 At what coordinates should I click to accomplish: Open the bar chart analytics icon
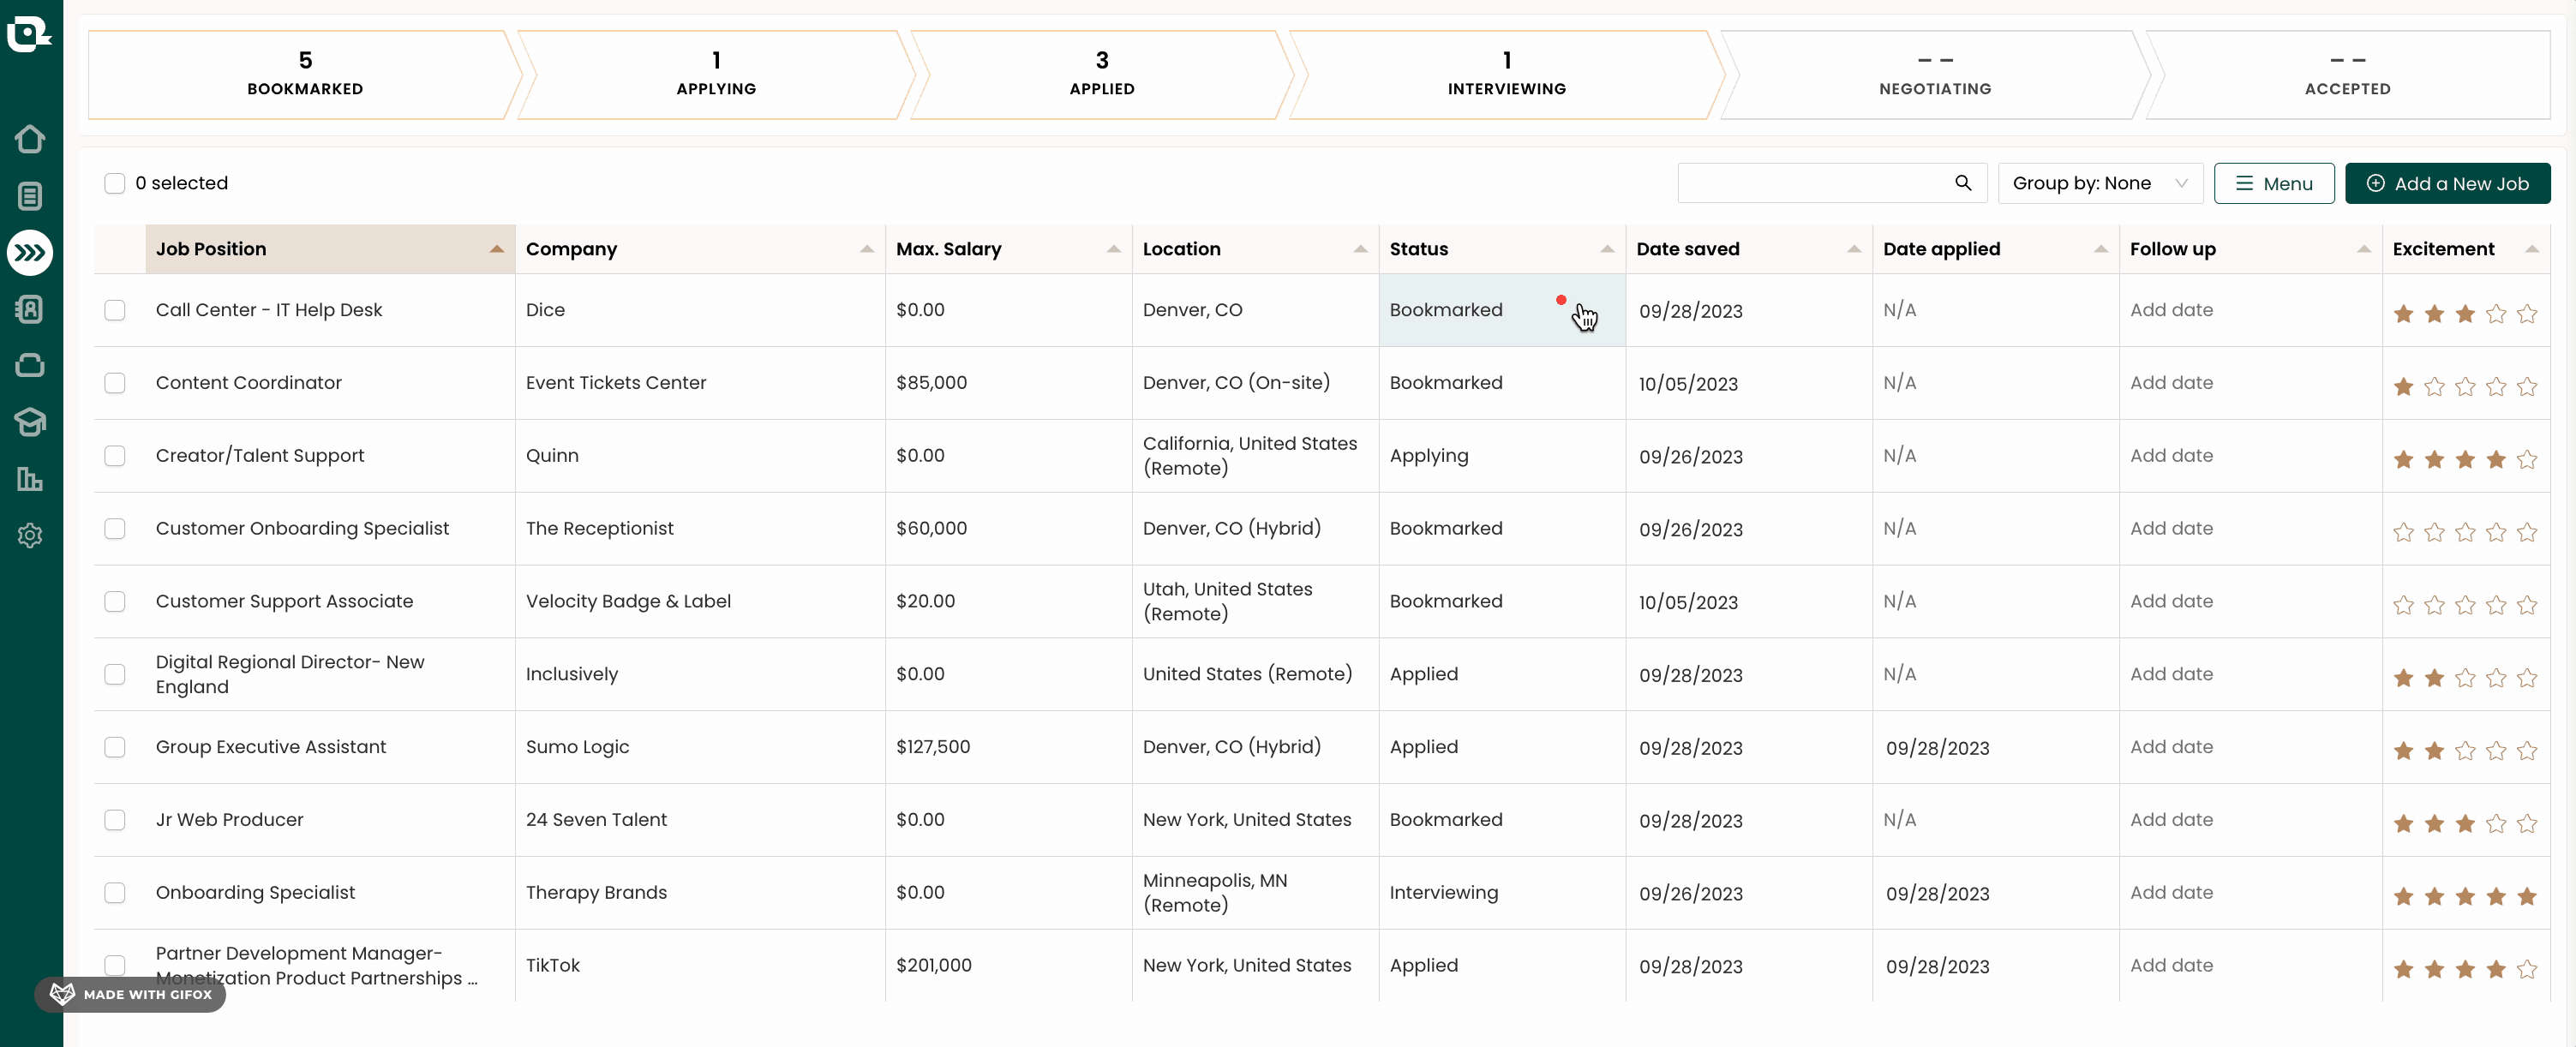30,479
